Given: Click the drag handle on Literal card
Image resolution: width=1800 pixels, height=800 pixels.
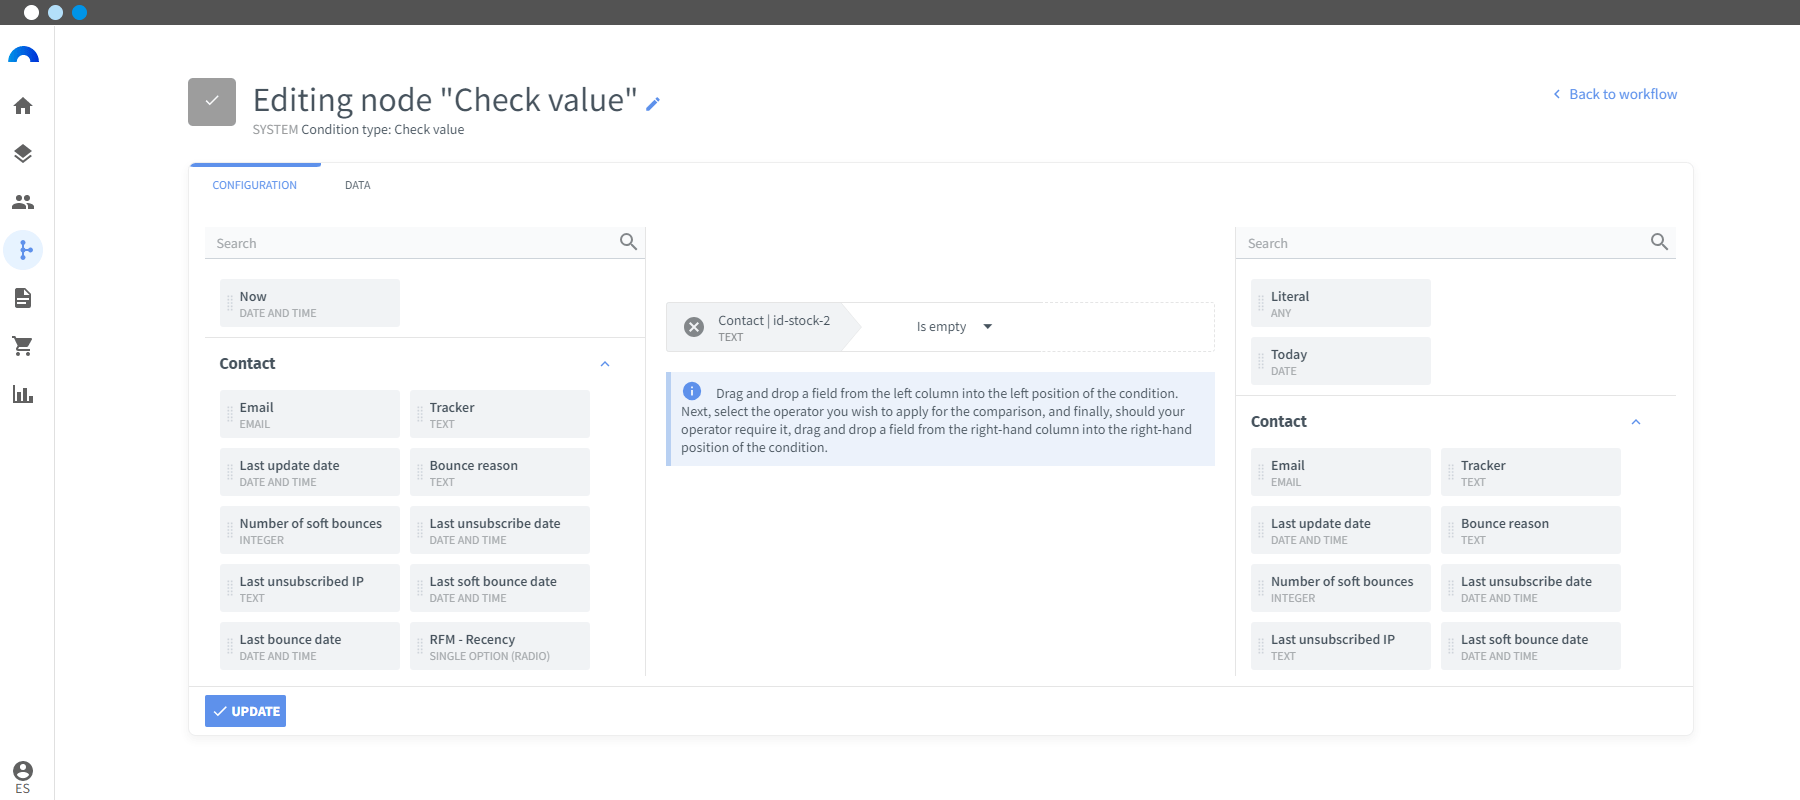Looking at the screenshot, I should tap(1261, 303).
